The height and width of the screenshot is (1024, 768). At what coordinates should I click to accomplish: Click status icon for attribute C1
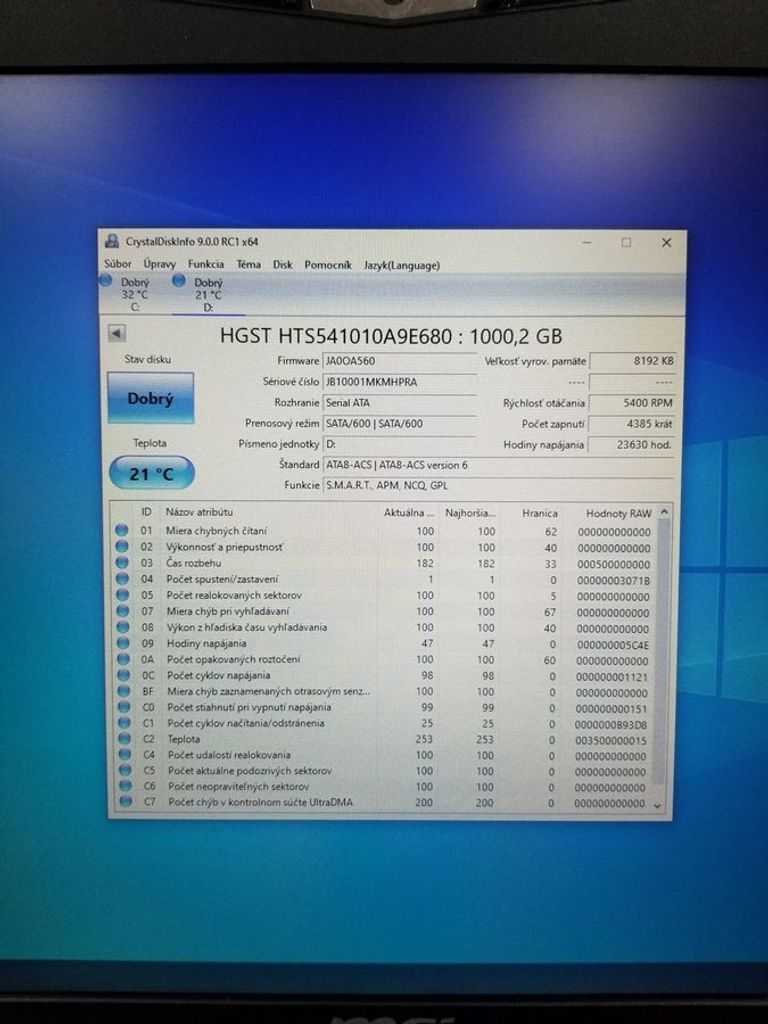coord(124,723)
